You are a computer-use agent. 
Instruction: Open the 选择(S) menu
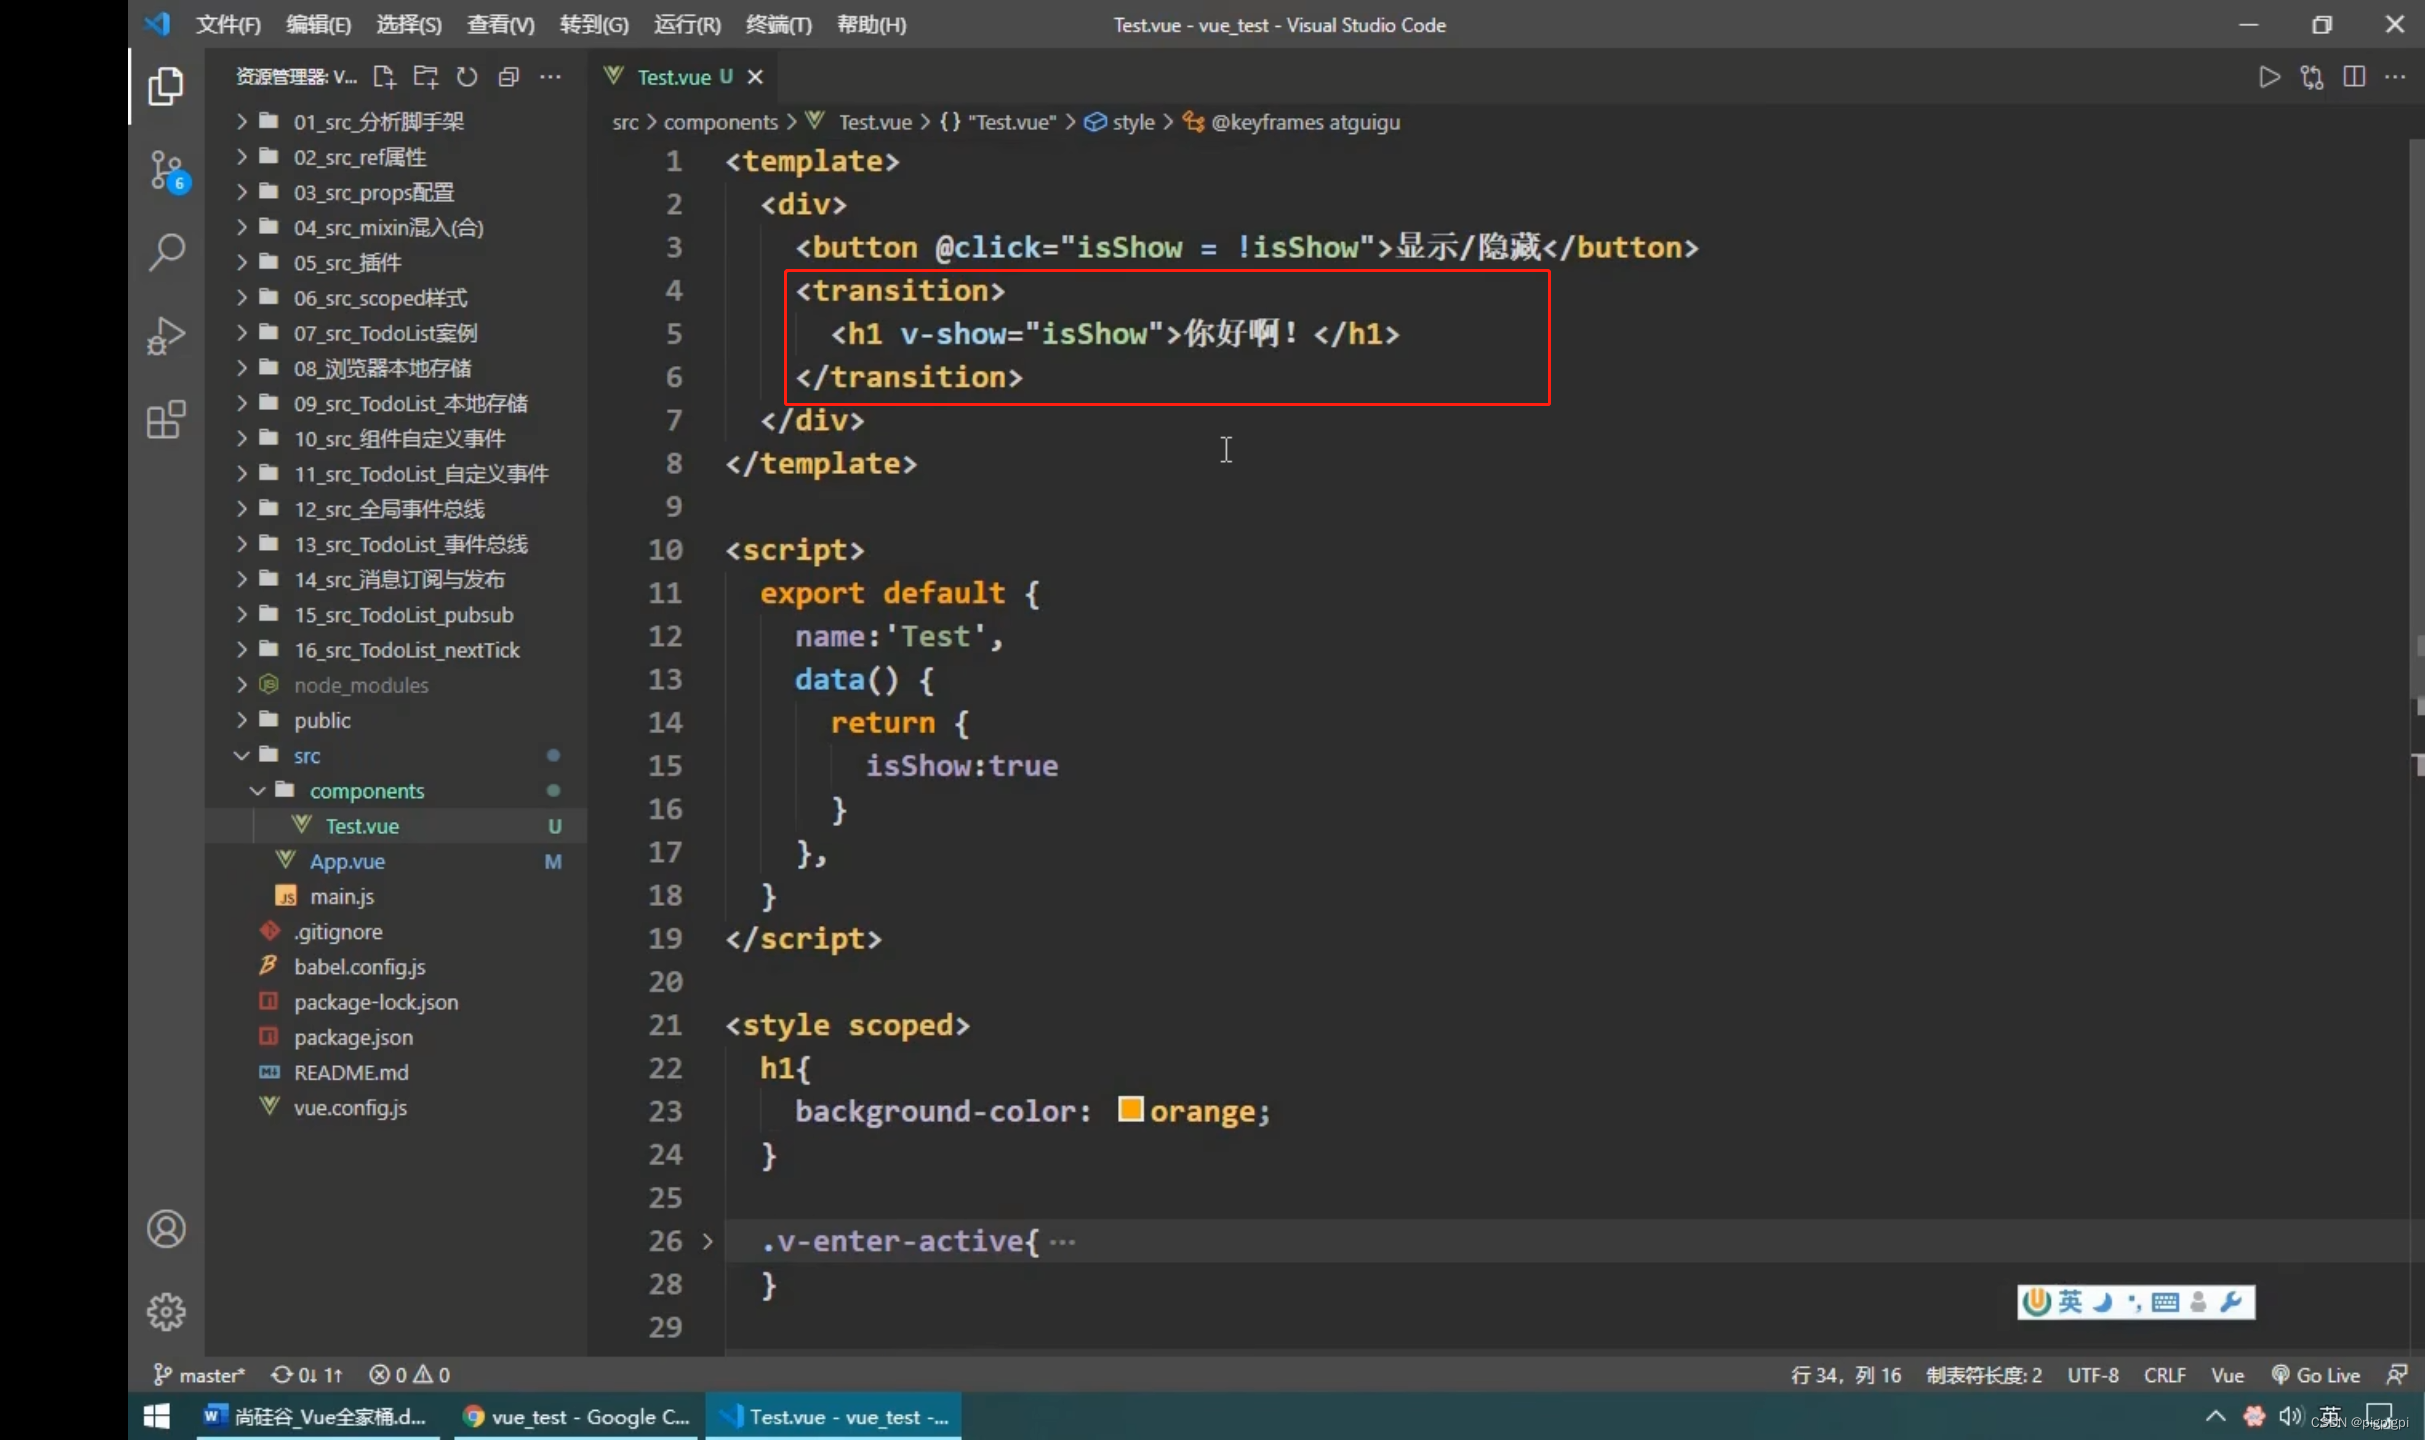pyautogui.click(x=408, y=25)
